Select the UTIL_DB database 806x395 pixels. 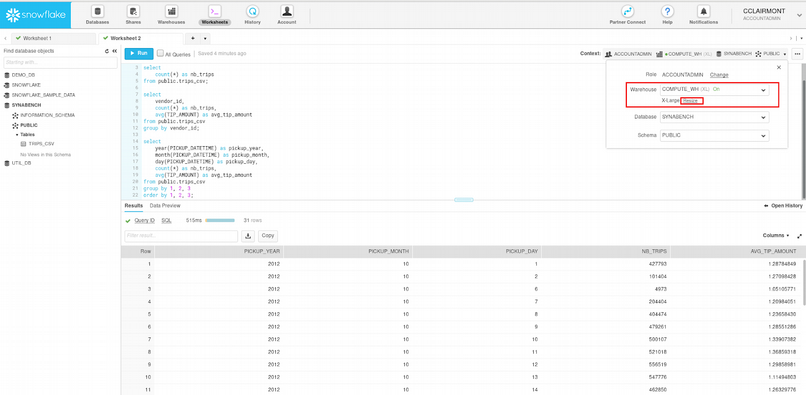[21, 163]
